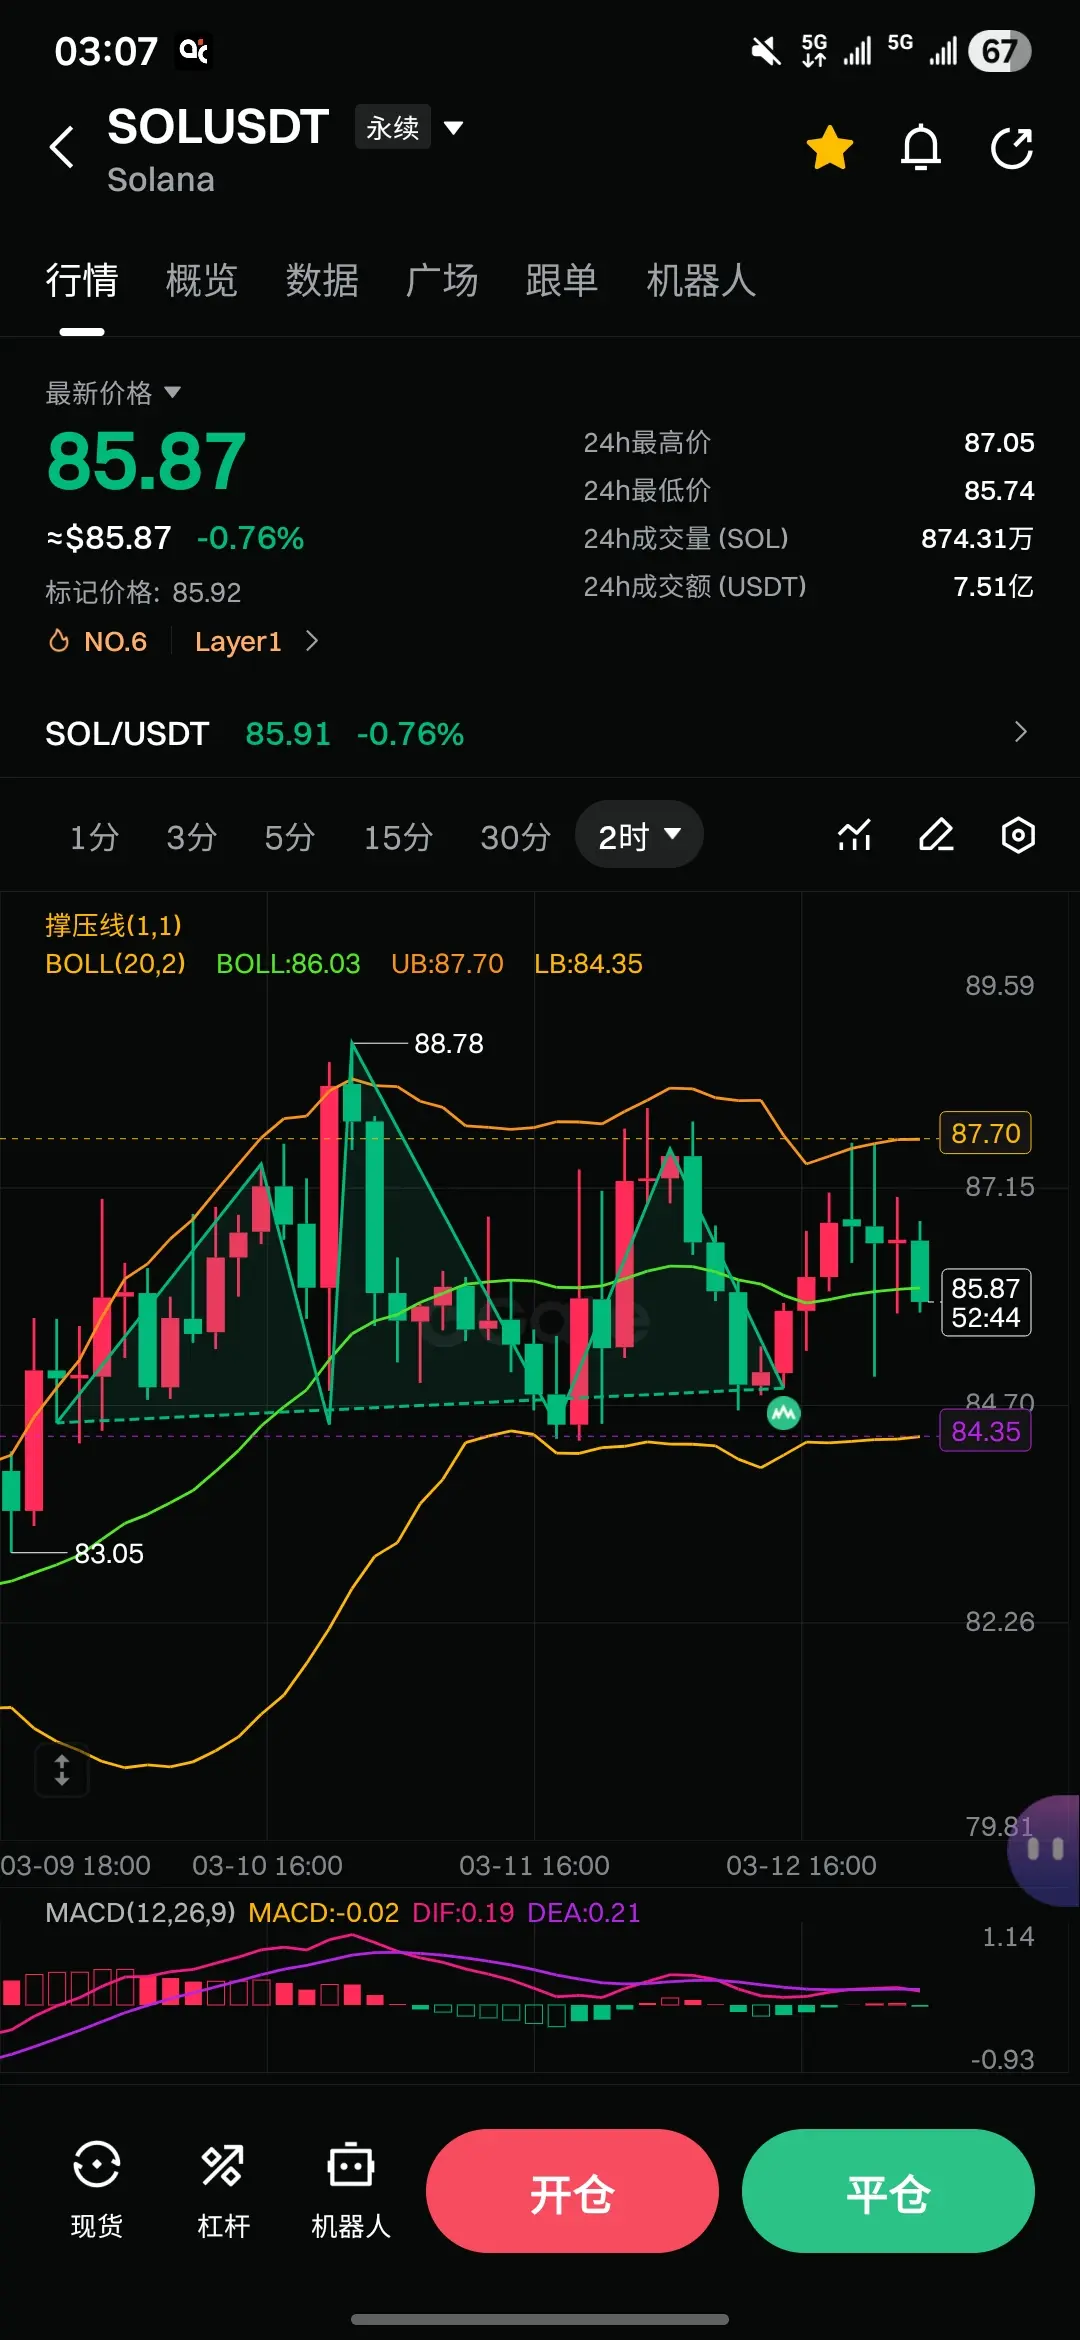
Task: Switch to the 机器人 tab
Action: point(701,280)
